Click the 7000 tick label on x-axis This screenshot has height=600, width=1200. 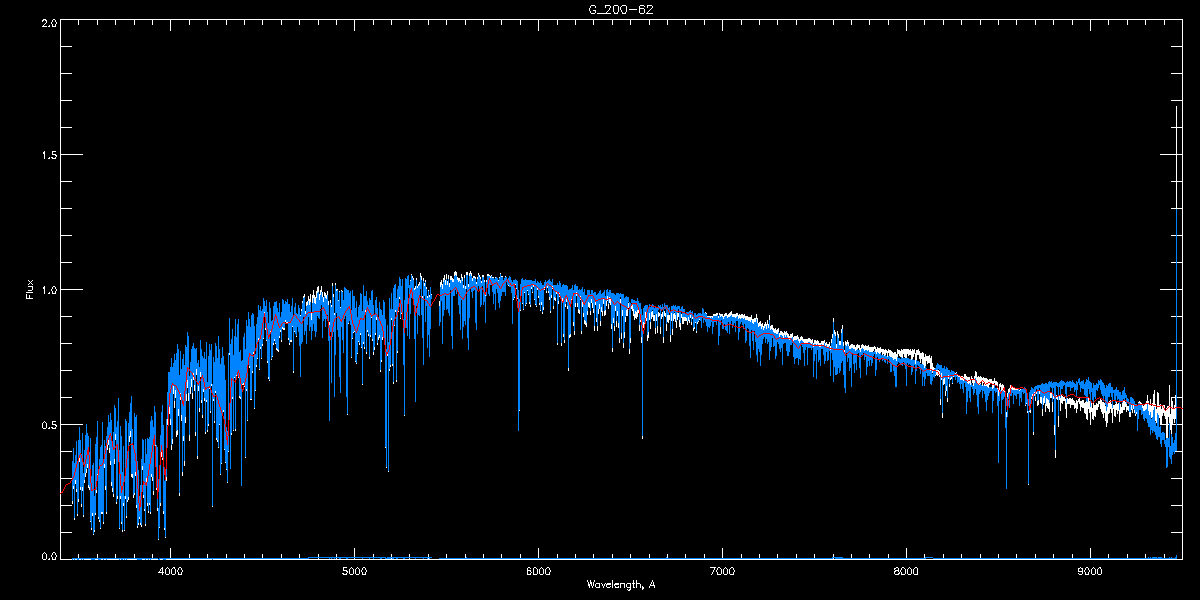722,572
